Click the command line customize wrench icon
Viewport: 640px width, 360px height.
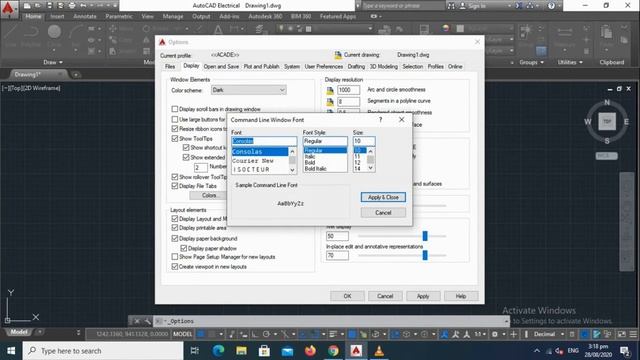pos(147,321)
